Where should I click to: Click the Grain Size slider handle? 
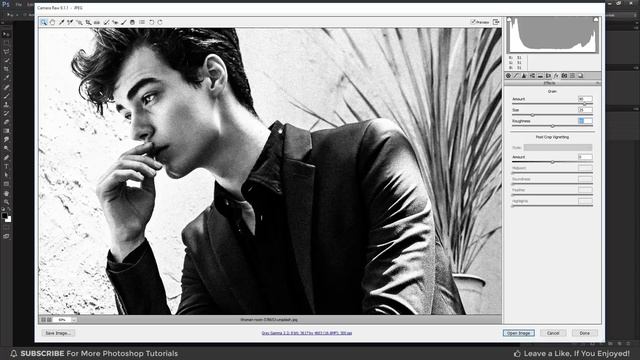(x=532, y=115)
